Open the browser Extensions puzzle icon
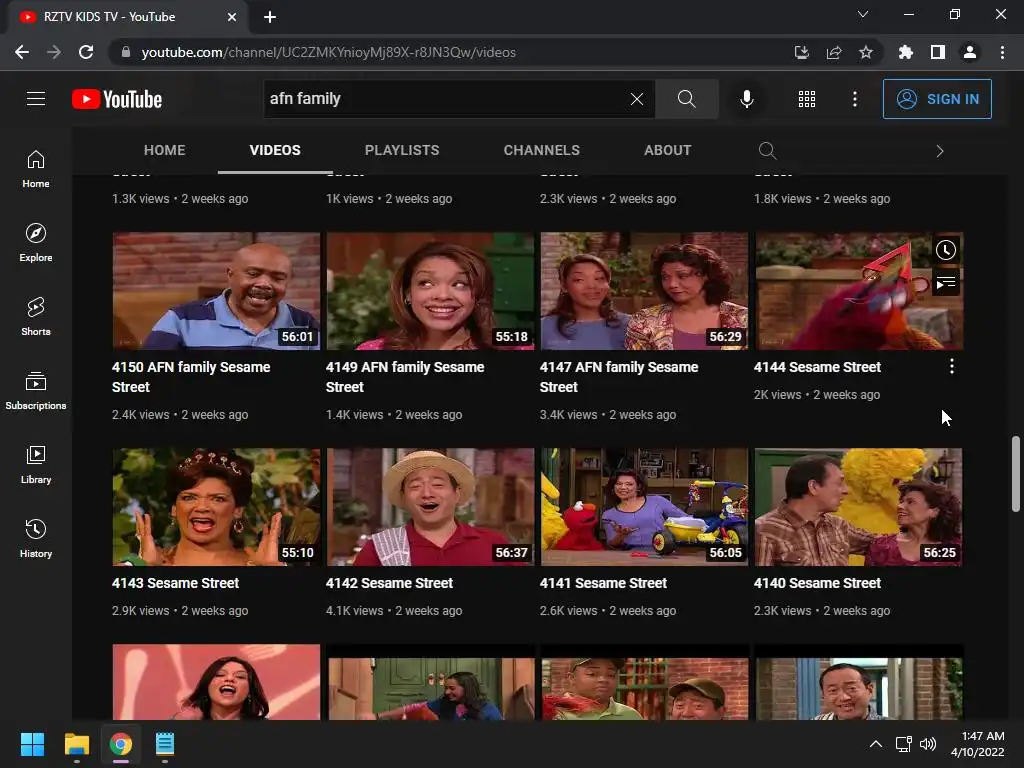Viewport: 1024px width, 768px height. (905, 52)
